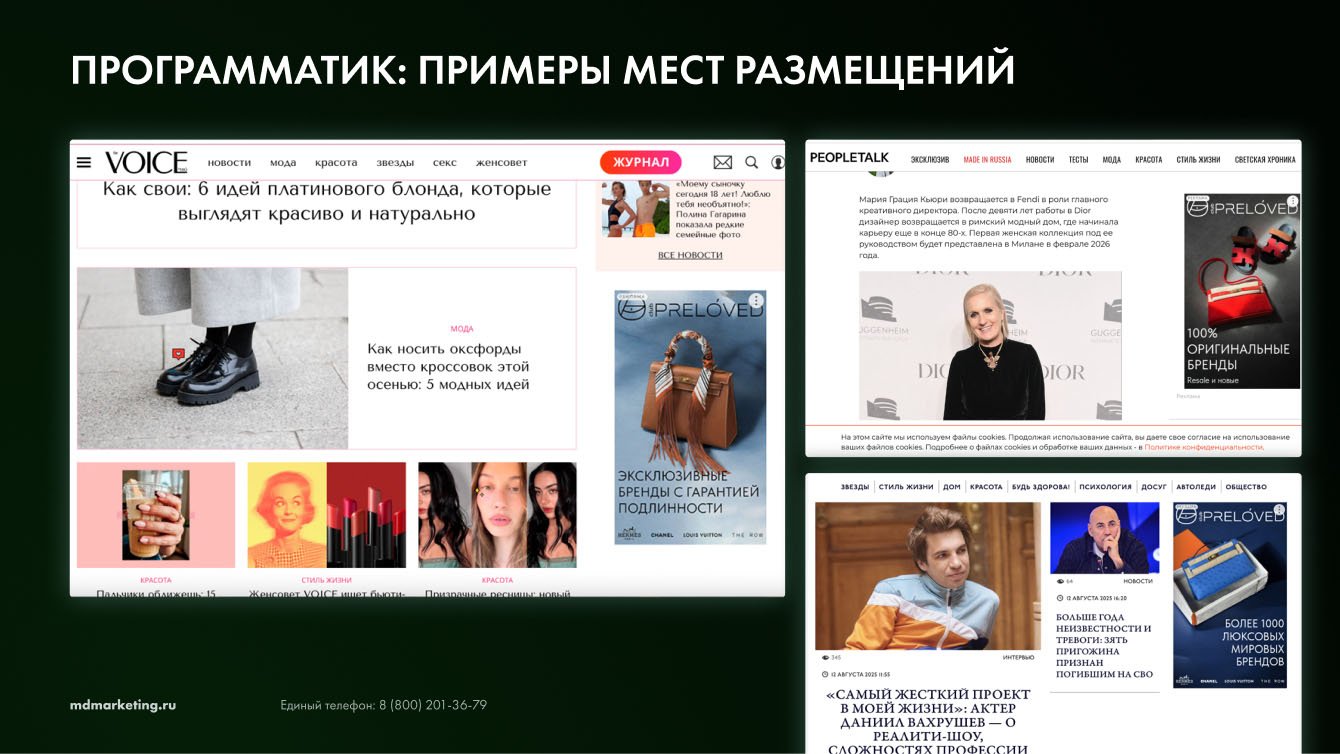Select СТИЛЬ ЖИЗНИ in the PeopleTalk menu

click(1198, 160)
